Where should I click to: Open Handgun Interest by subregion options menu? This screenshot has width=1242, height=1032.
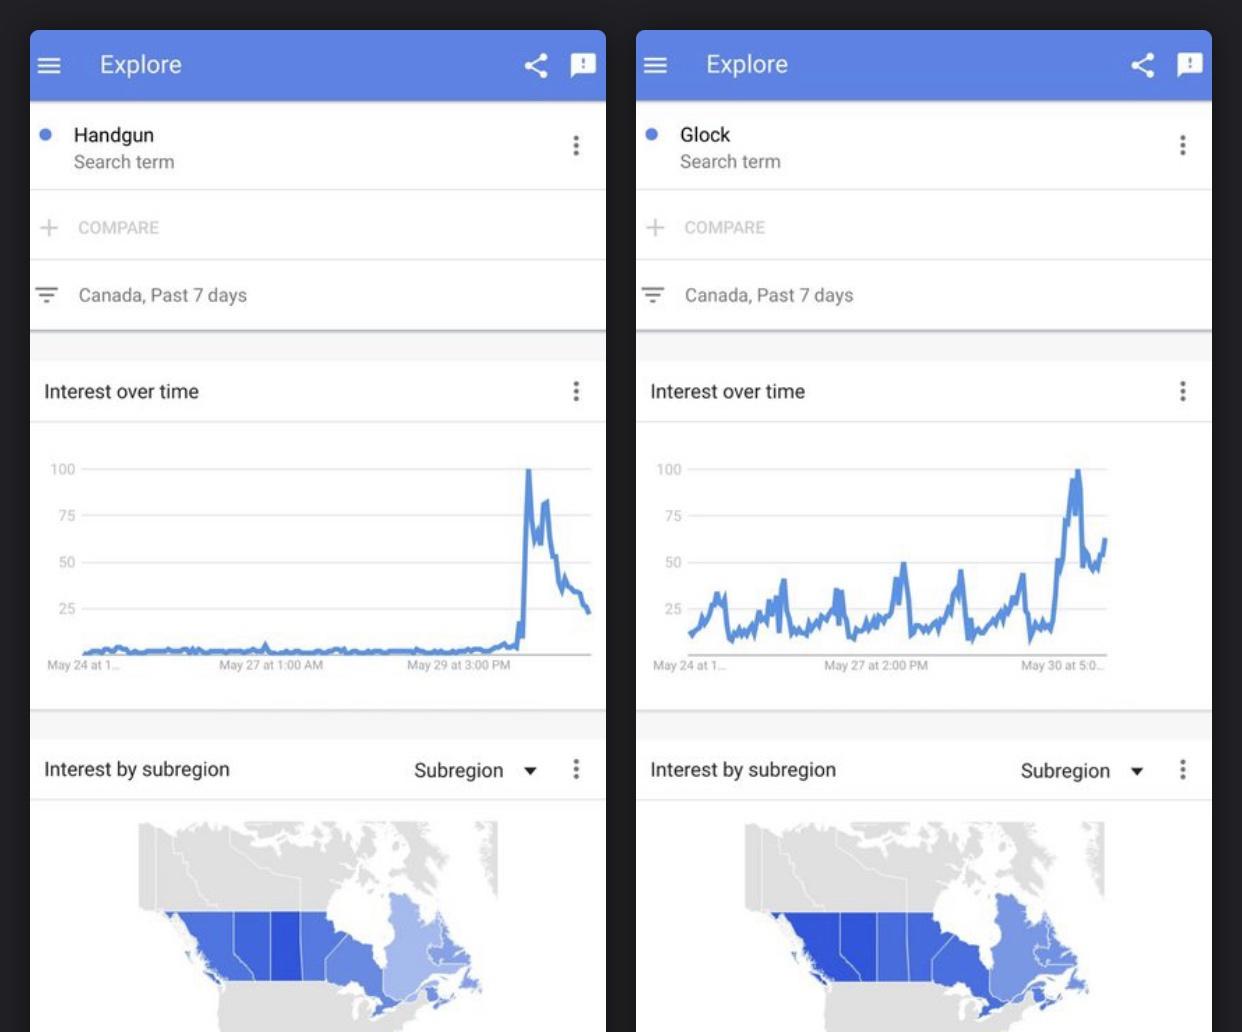pos(576,769)
